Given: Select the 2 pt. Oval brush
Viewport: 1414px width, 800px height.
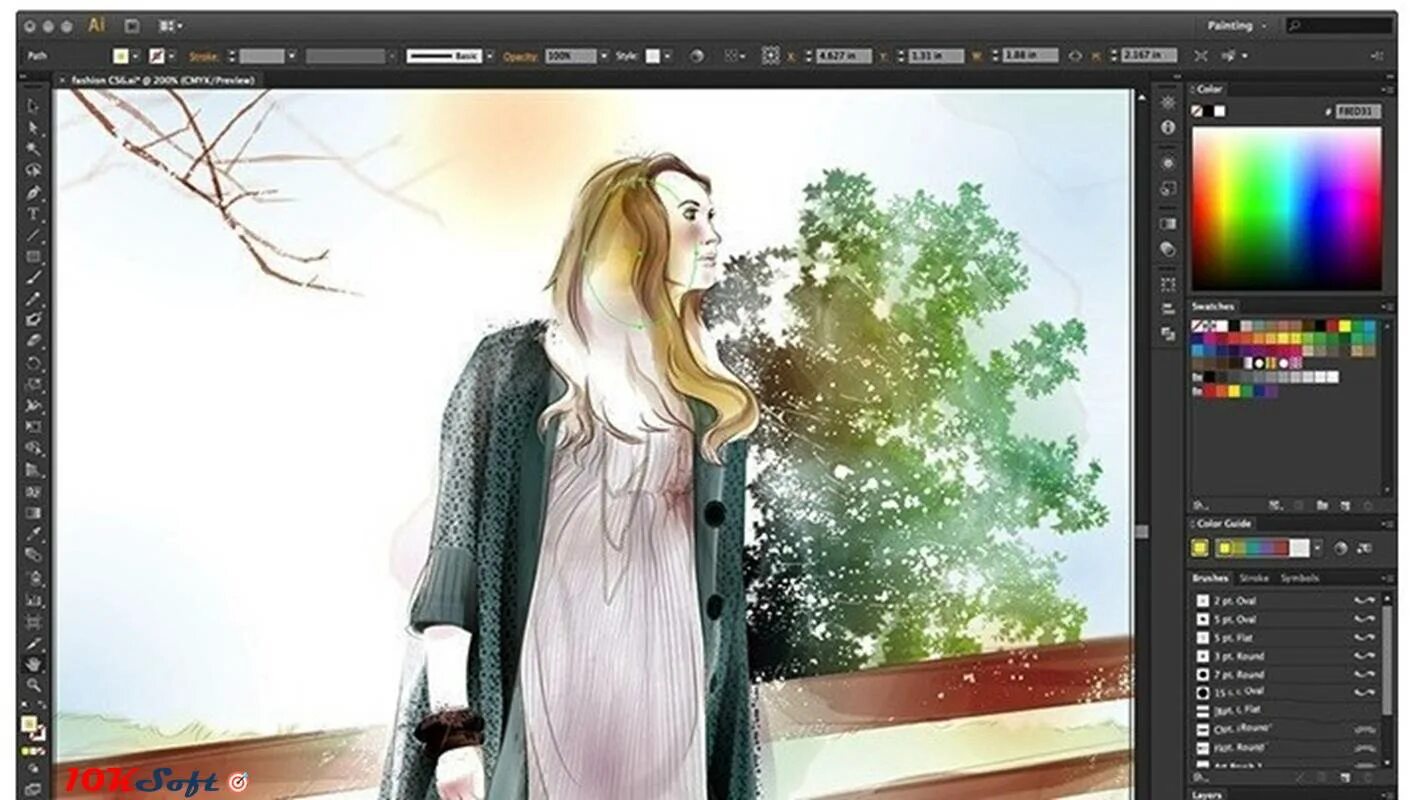Looking at the screenshot, I should (x=1285, y=600).
